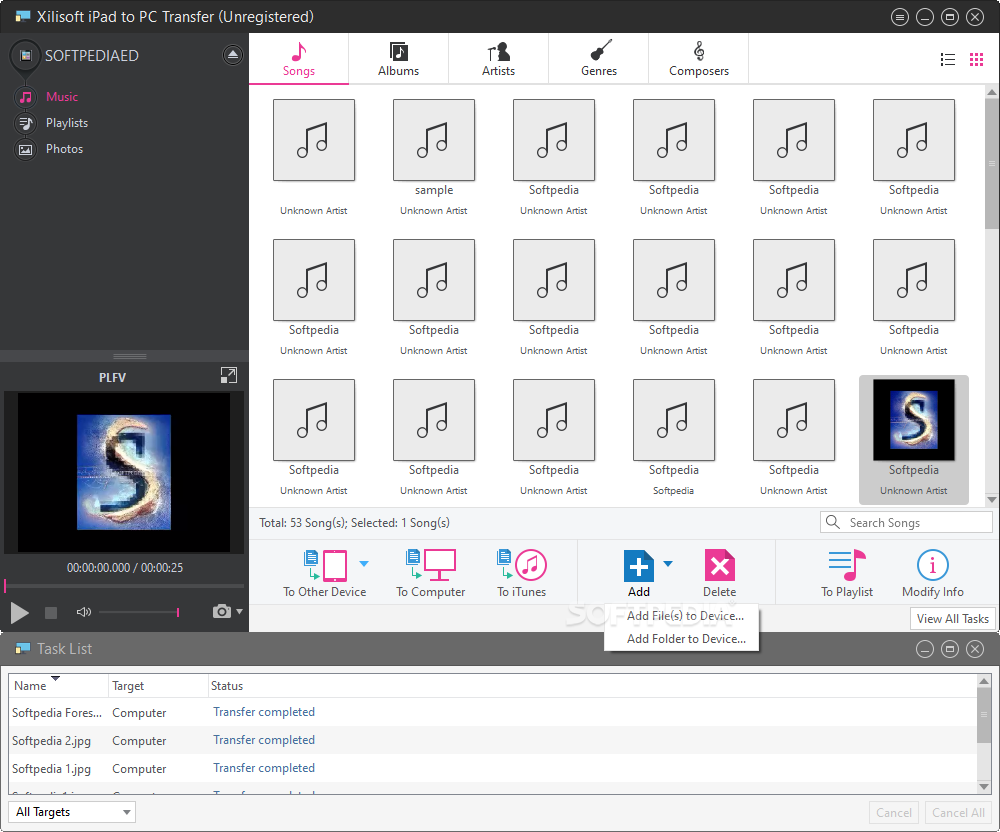Switch to the Composers tab
This screenshot has height=832, width=1000.
tap(699, 59)
